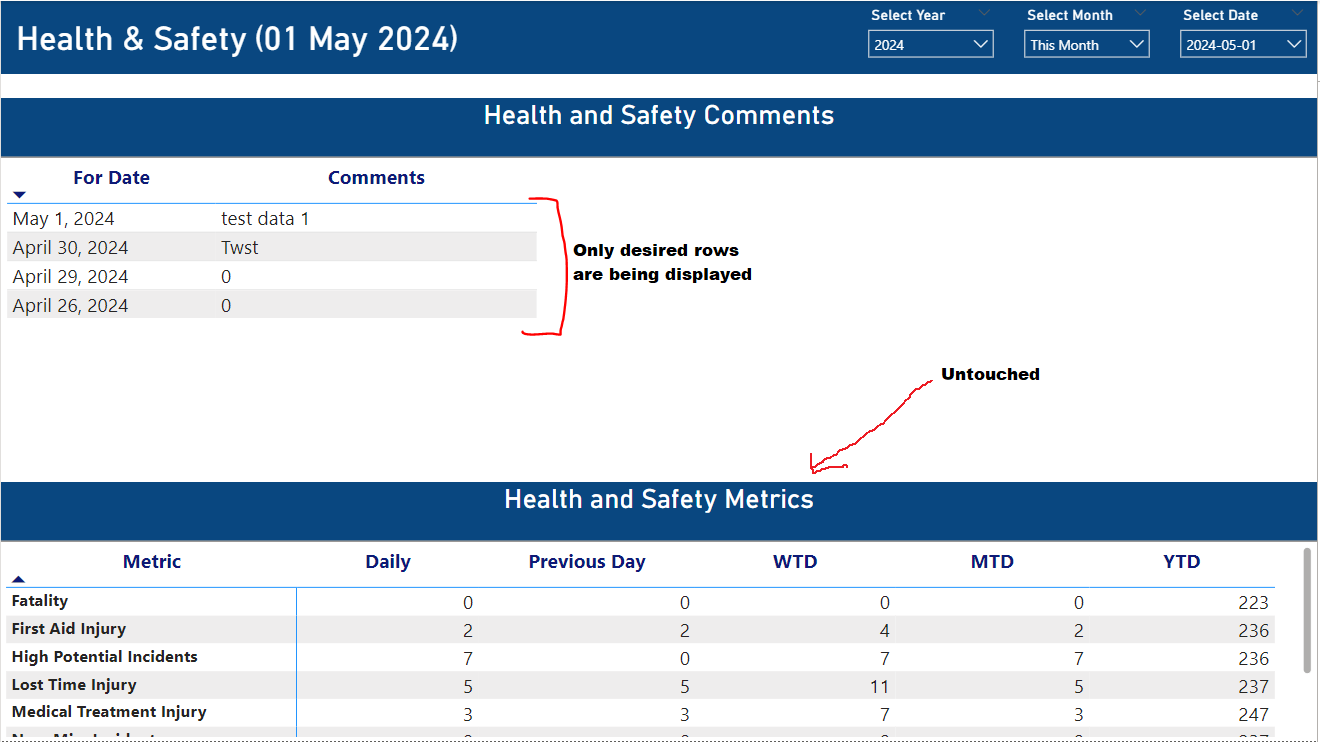Click First Aid Injury WTD value 4
The height and width of the screenshot is (742, 1320).
pos(884,631)
